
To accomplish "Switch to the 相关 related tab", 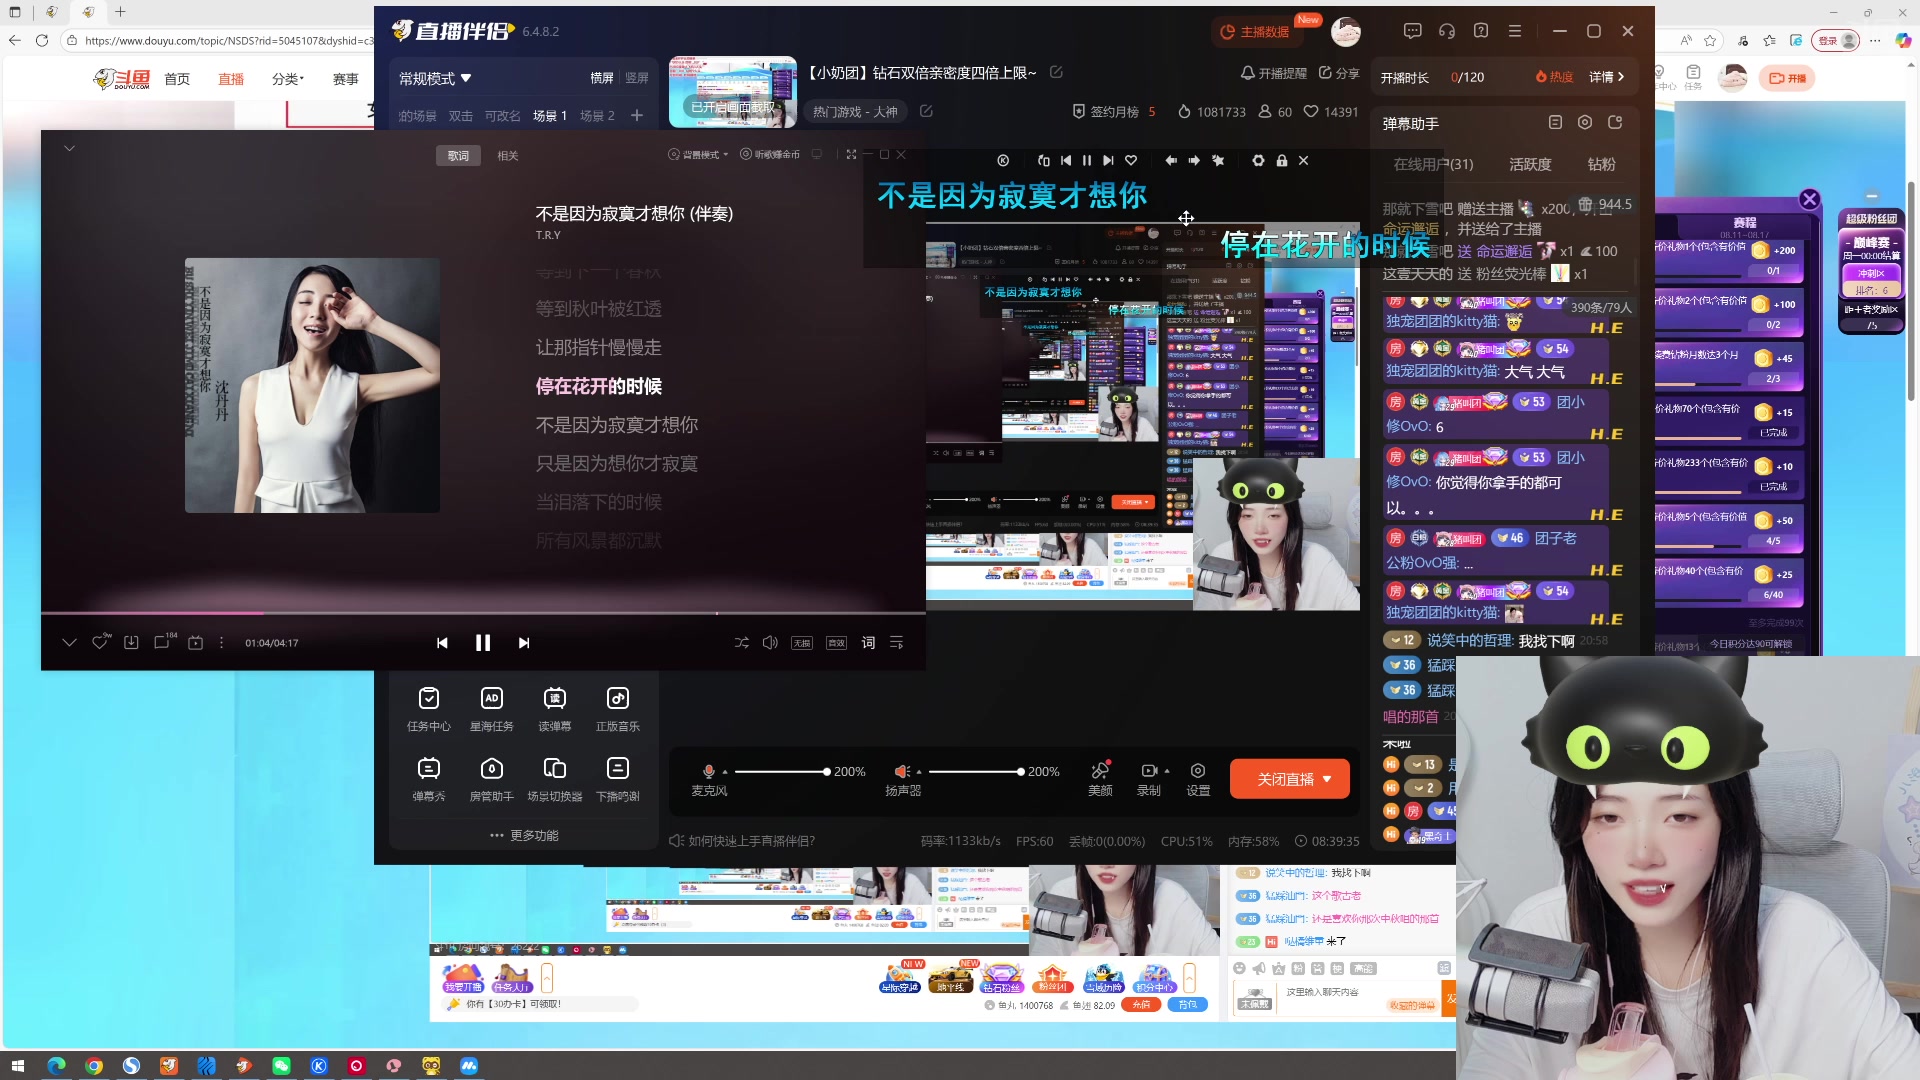I will 508,155.
